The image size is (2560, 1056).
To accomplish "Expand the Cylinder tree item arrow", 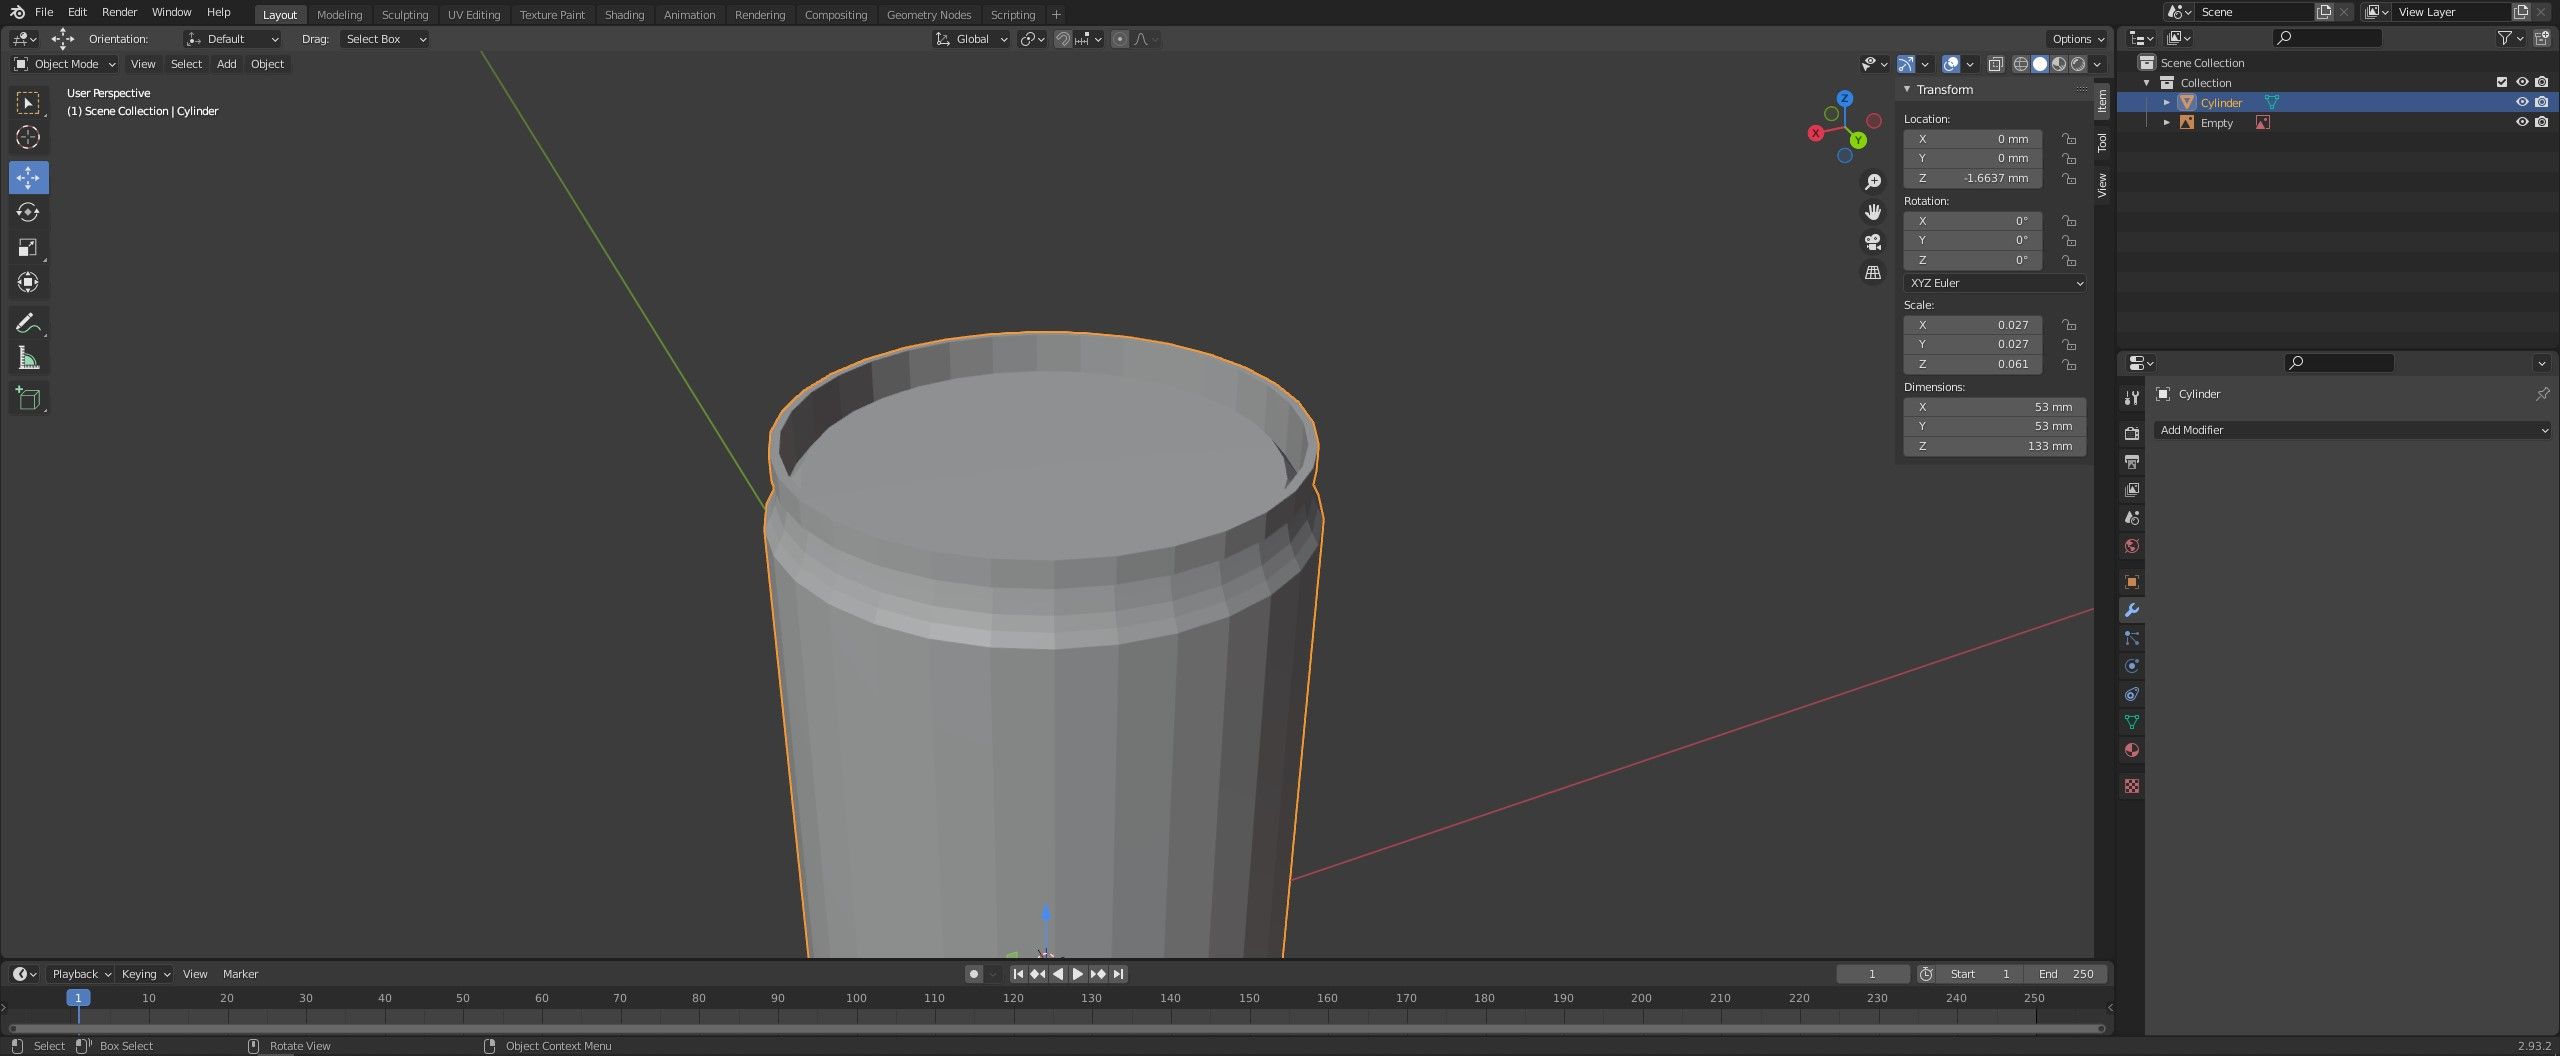I will pos(2167,102).
